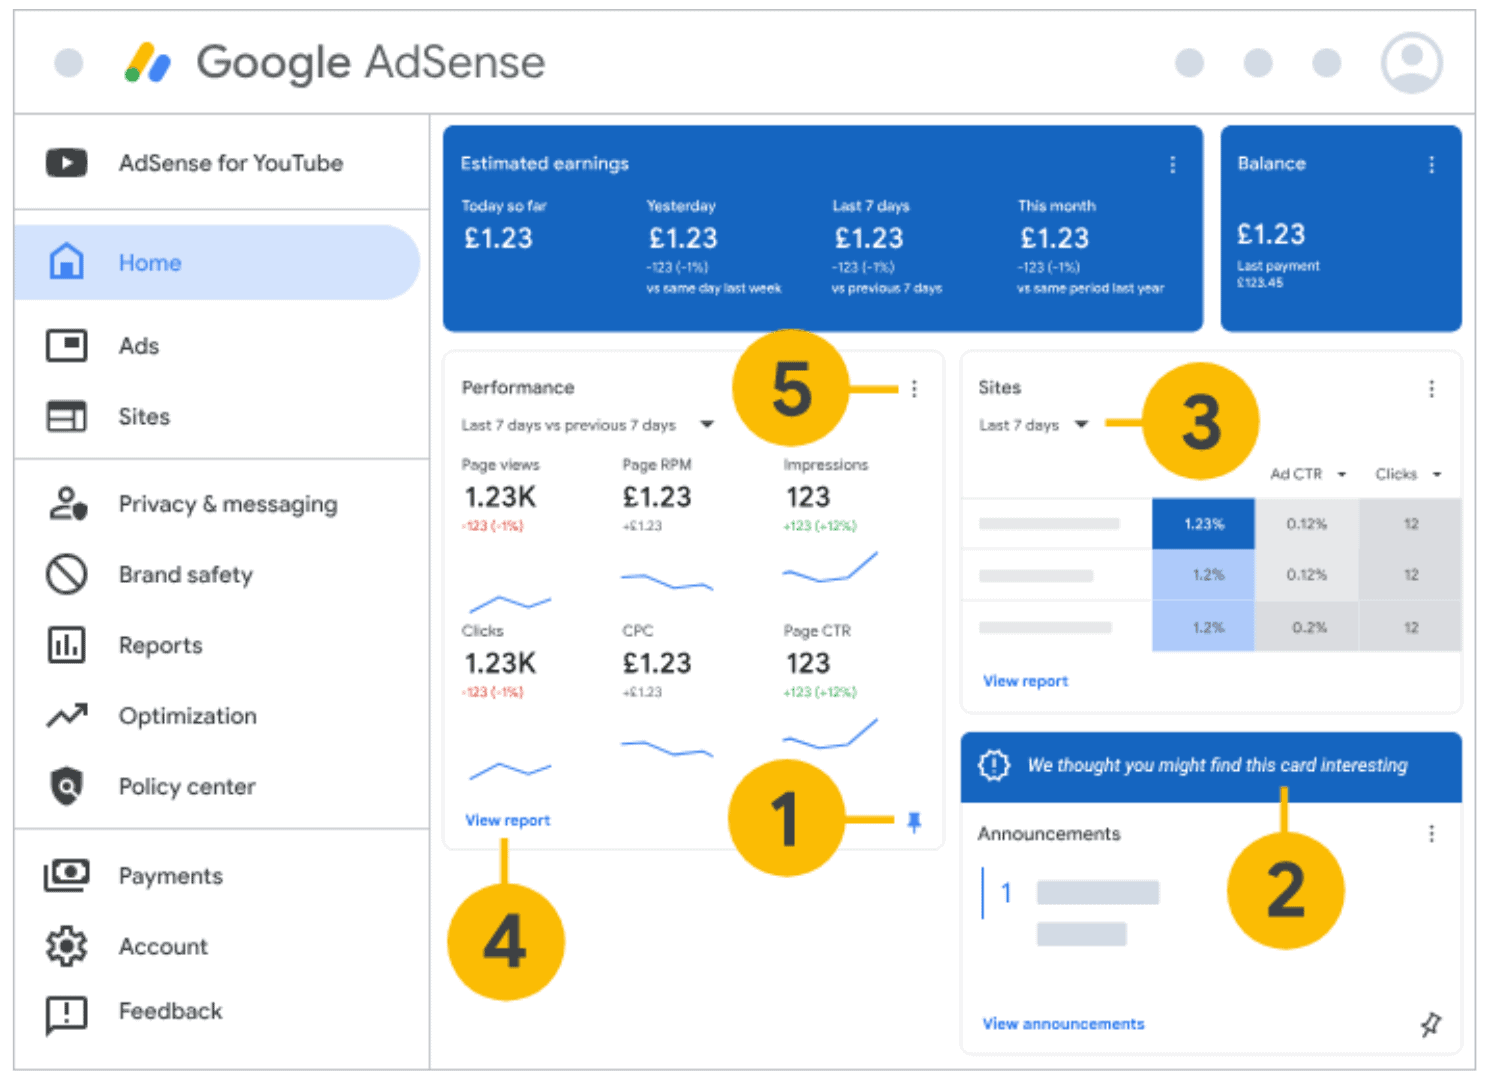
Task: Expand Performance date range dropdown
Action: pyautogui.click(x=706, y=425)
